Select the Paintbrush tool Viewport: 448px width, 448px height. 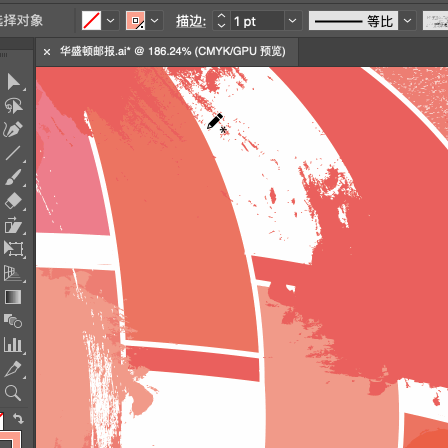click(x=13, y=177)
